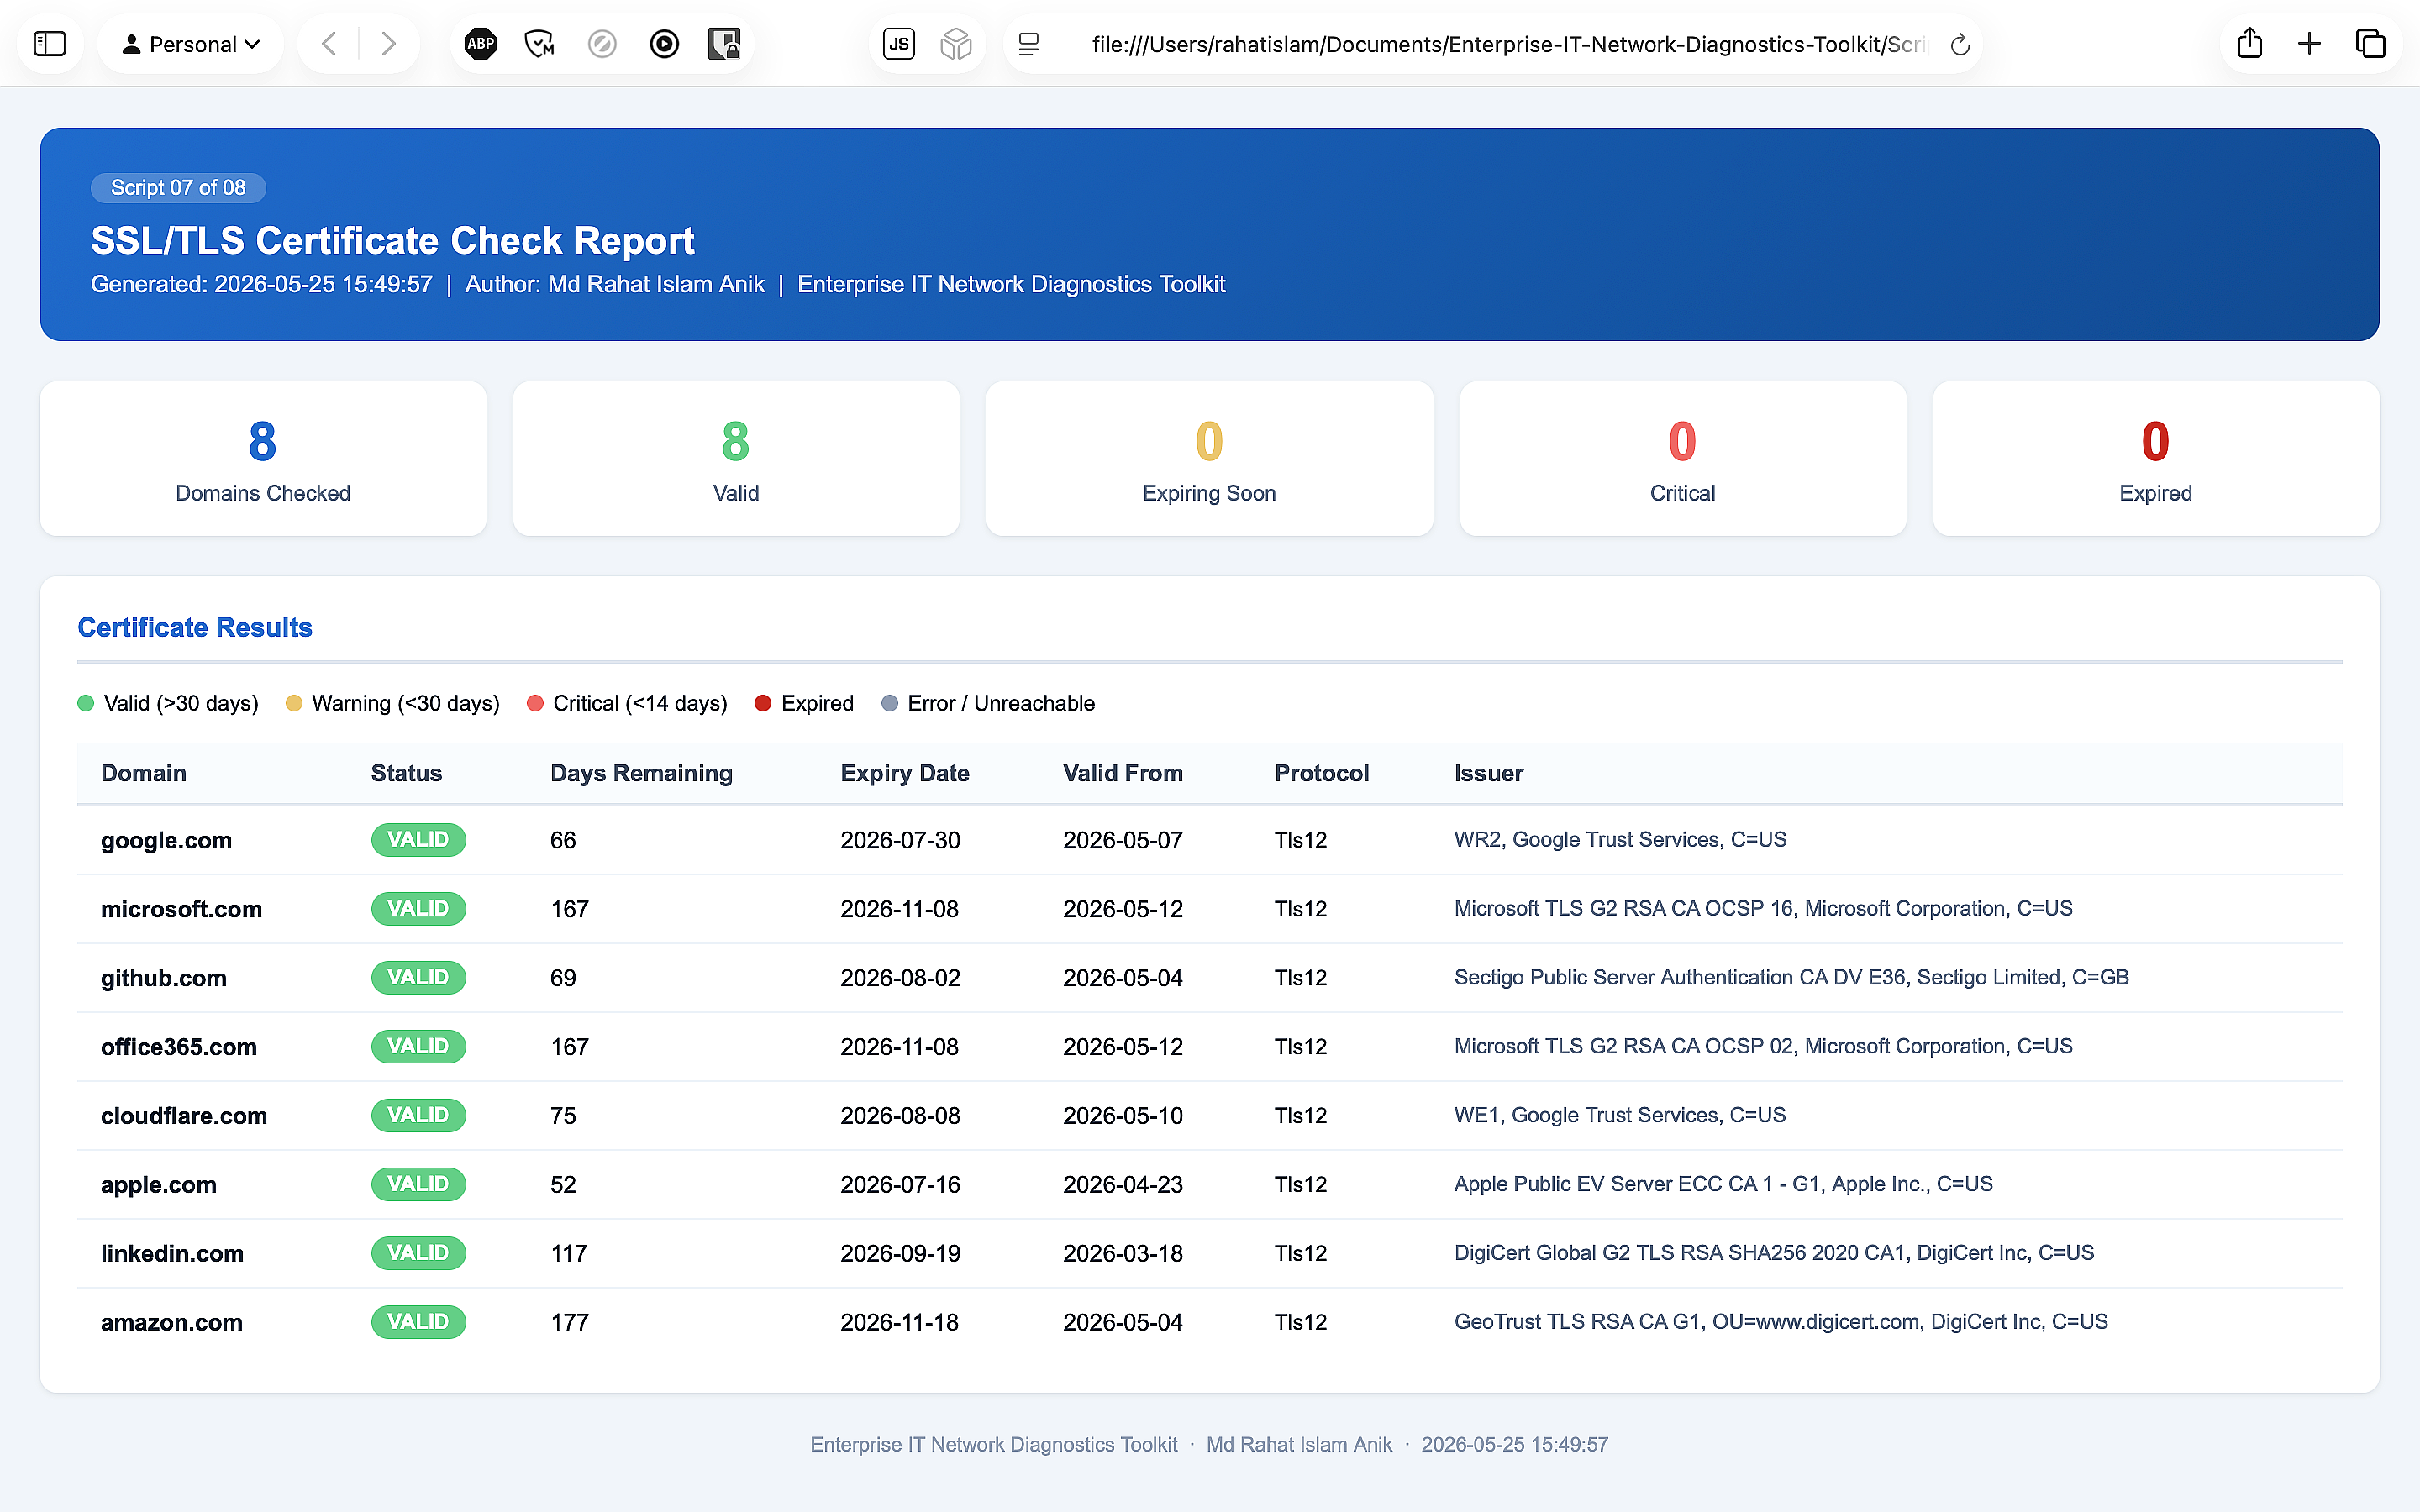This screenshot has width=2420, height=1512.
Task: Toggle the Safari sidebar
Action: [x=50, y=44]
